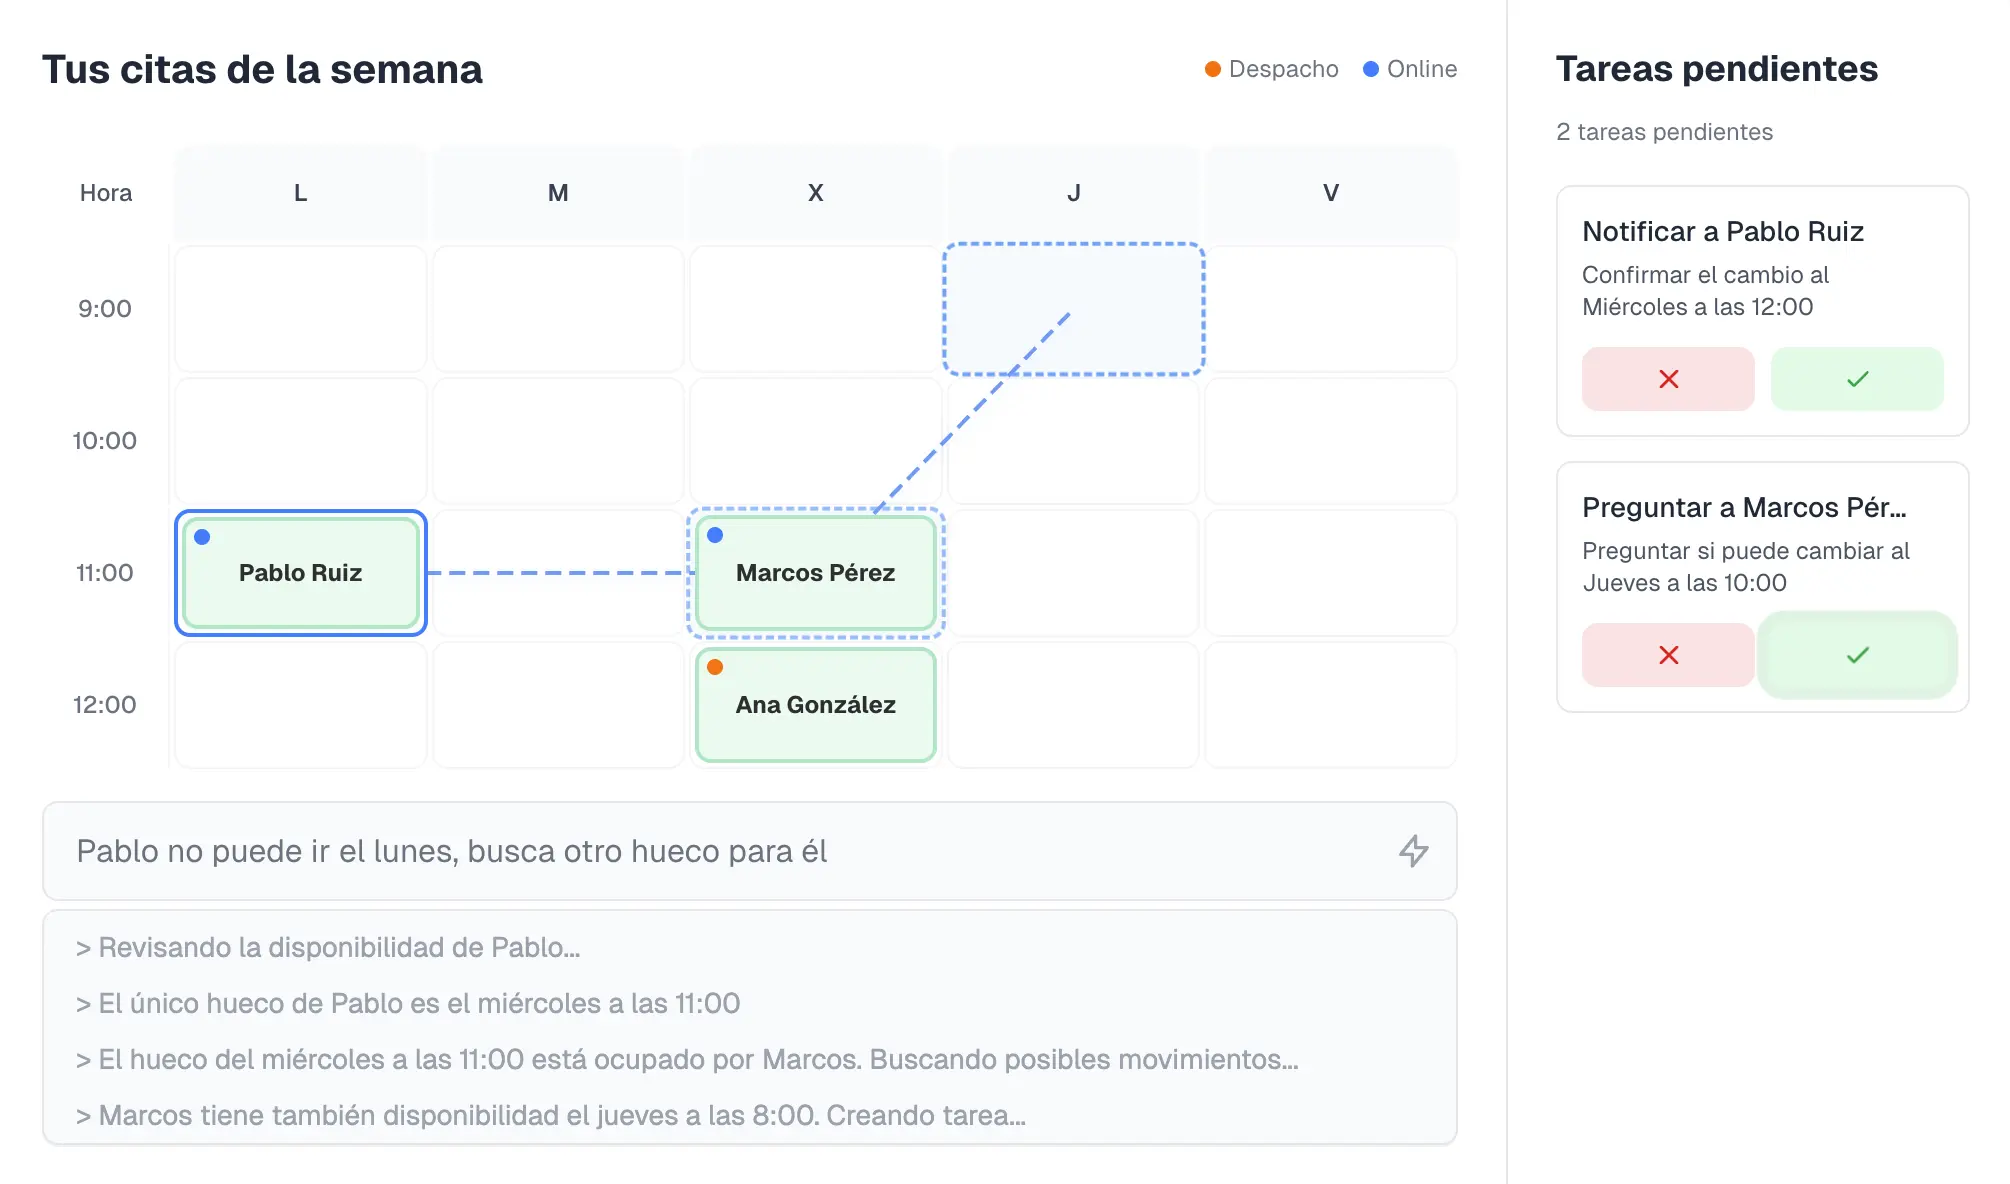Select Pablo Ruiz's Monday 11:00 appointment

point(300,572)
